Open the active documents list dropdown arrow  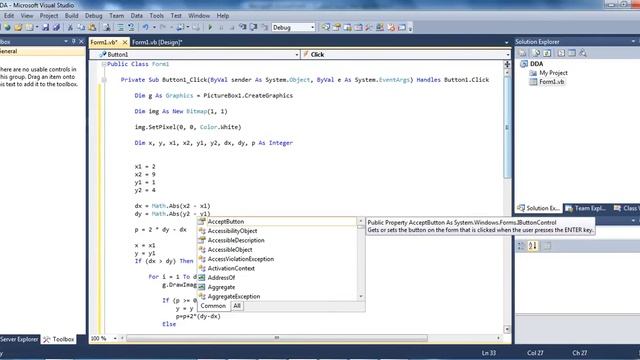[507, 42]
